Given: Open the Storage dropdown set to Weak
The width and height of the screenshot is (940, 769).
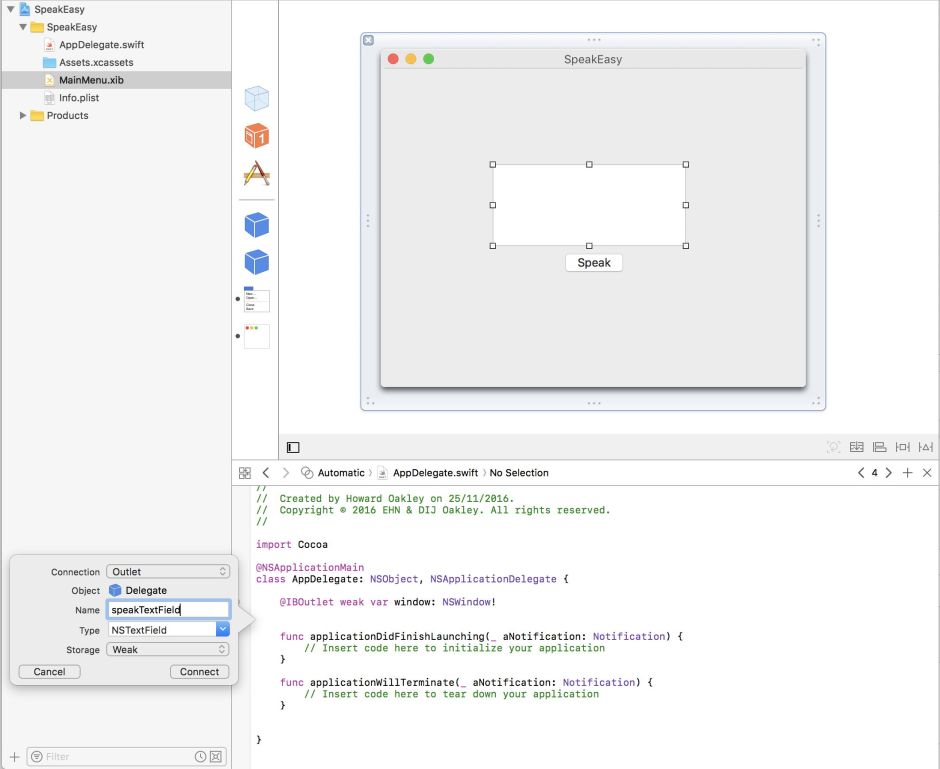Looking at the screenshot, I should [167, 648].
